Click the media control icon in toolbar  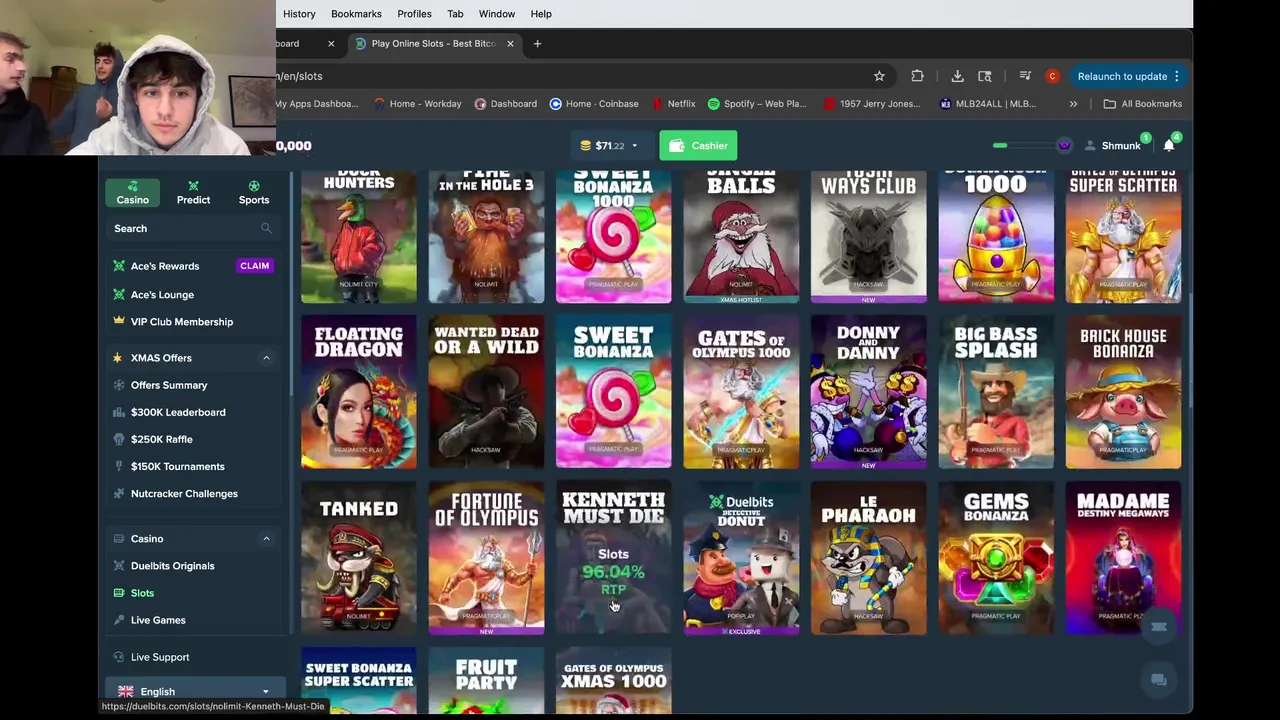1025,76
